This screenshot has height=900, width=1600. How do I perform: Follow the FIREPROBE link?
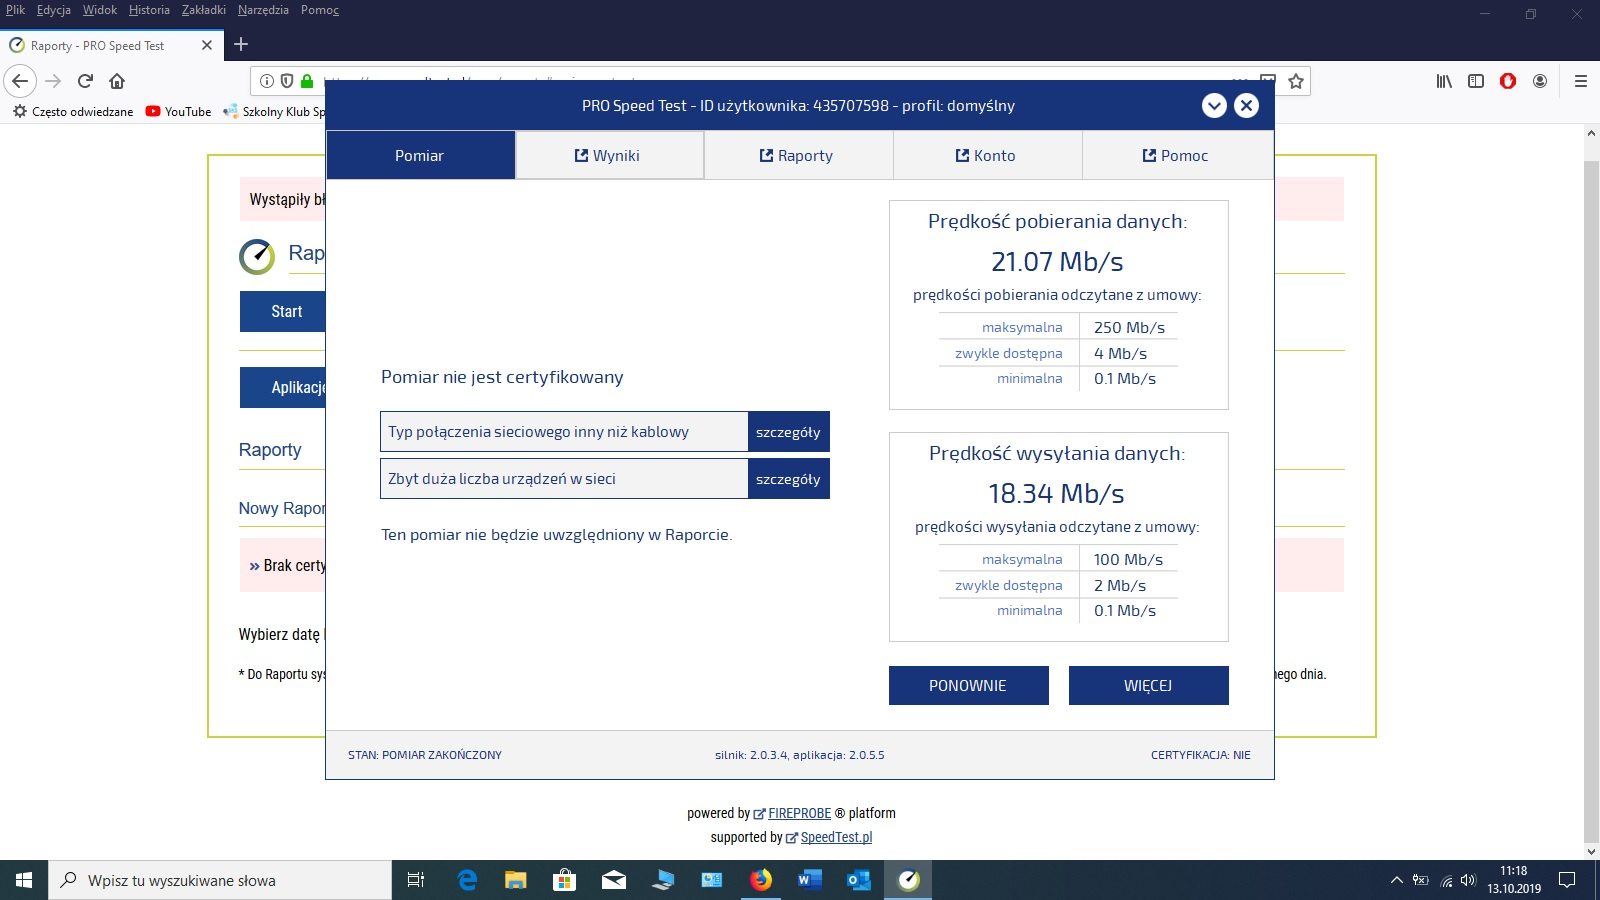[799, 813]
